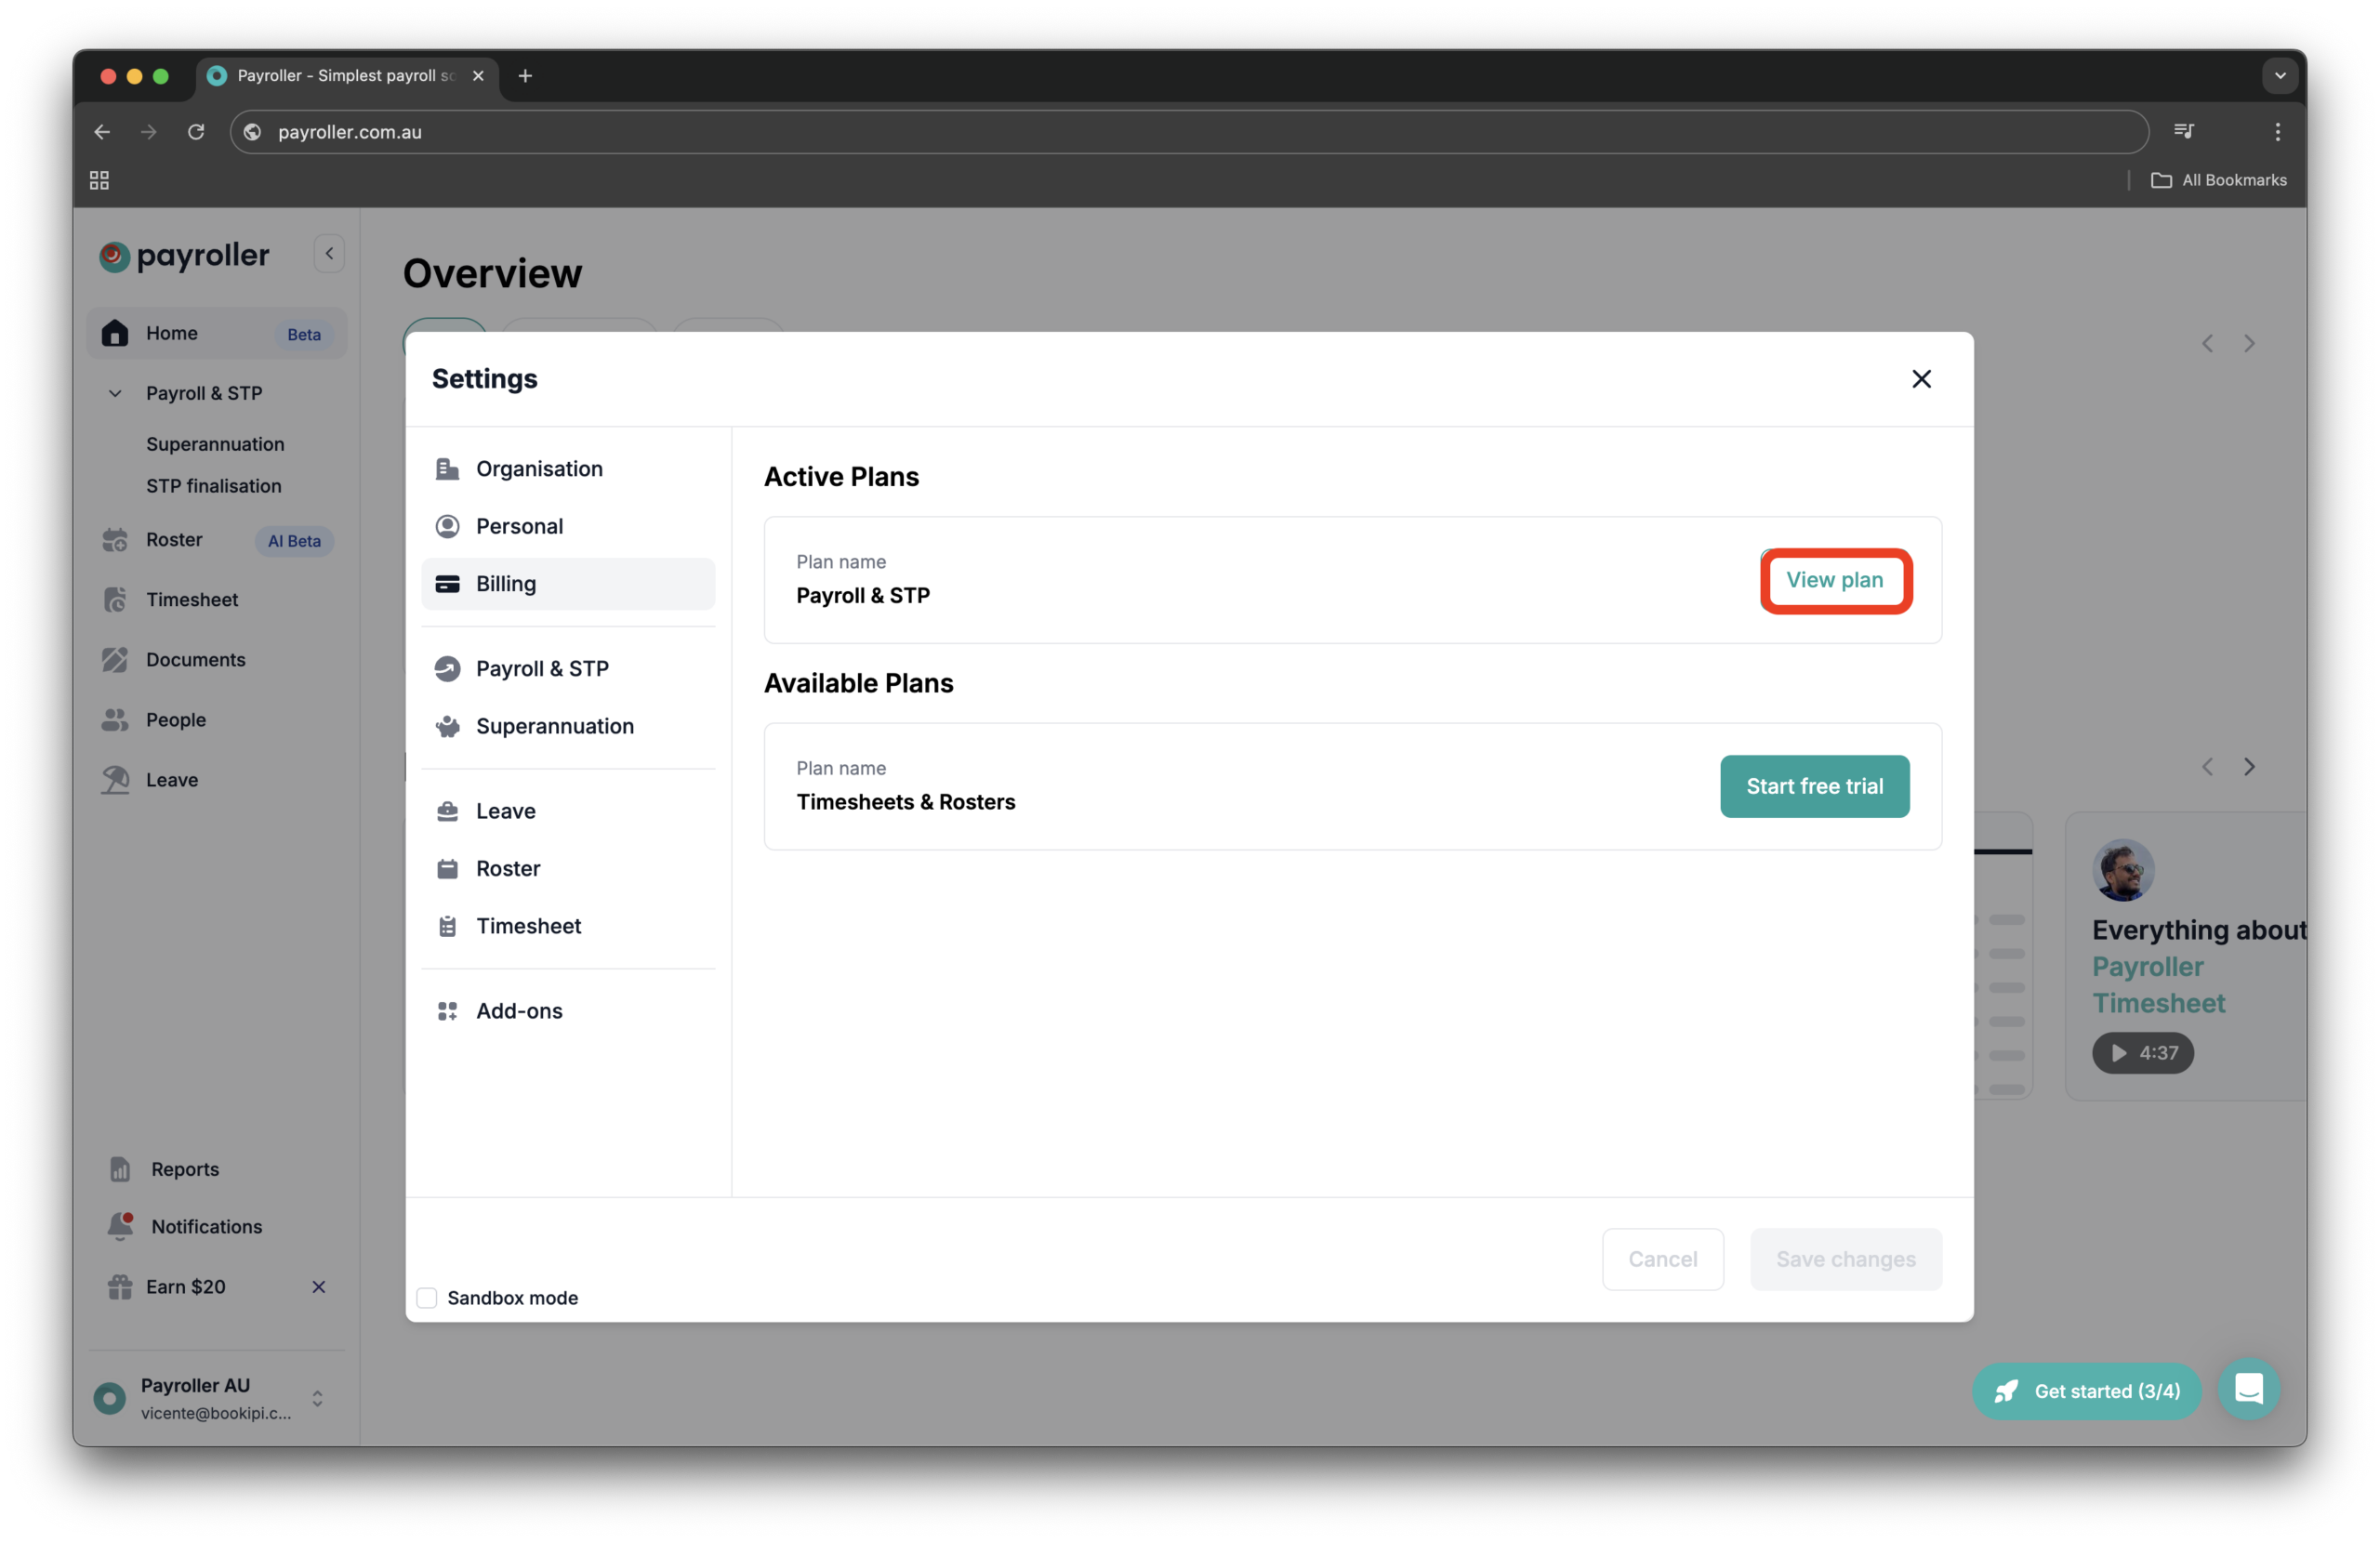Open the chat support bubble

pyautogui.click(x=2249, y=1389)
